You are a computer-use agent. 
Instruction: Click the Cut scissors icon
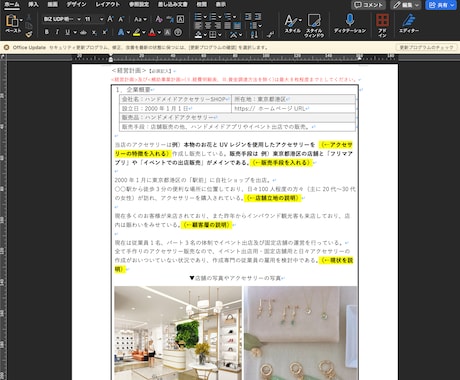pyautogui.click(x=29, y=17)
